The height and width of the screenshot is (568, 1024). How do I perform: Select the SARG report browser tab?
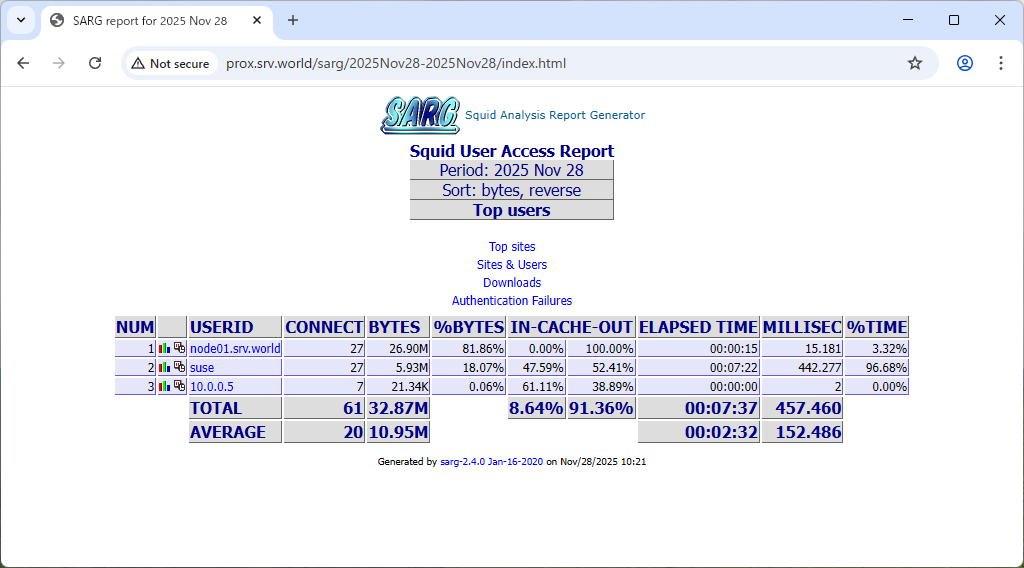(150, 20)
